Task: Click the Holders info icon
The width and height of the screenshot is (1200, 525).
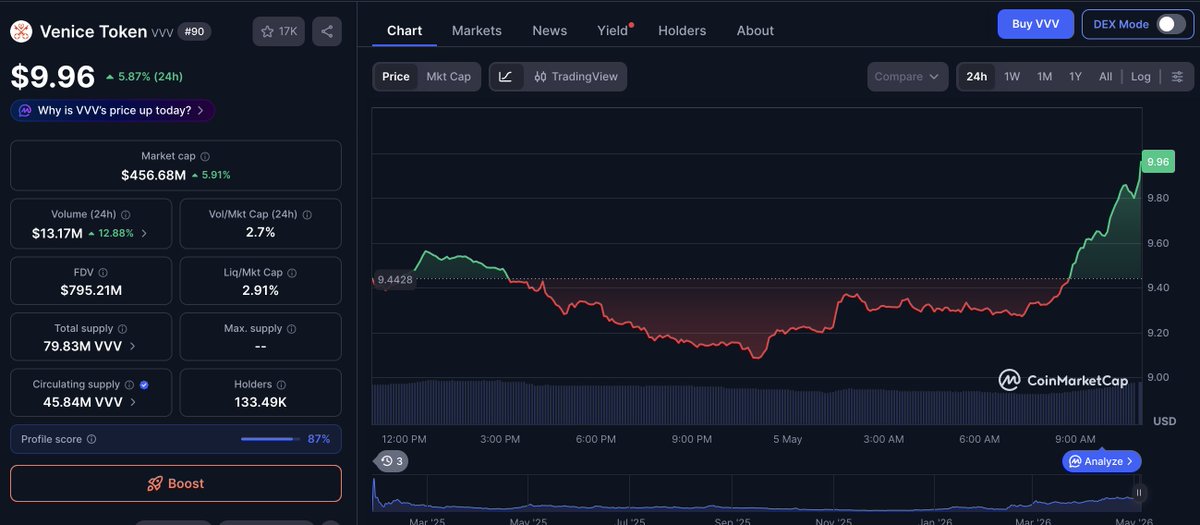Action: (x=281, y=385)
